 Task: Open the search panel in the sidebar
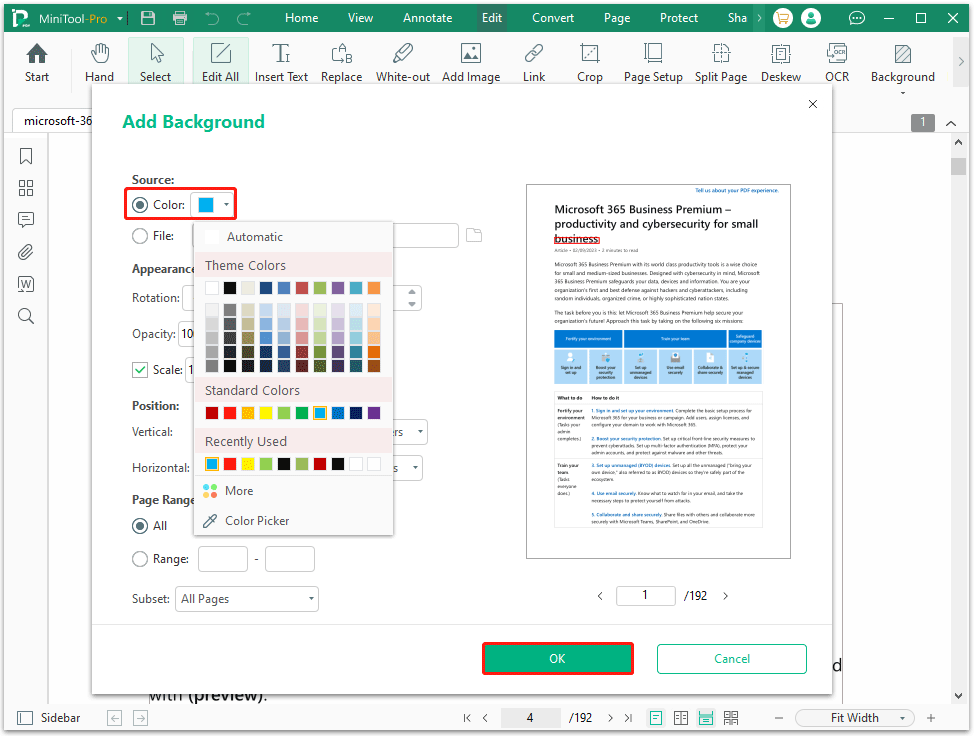25,316
